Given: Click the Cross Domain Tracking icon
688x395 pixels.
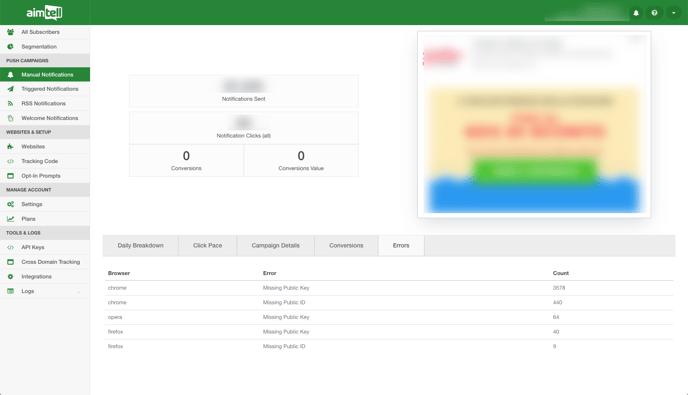Looking at the screenshot, I should (x=11, y=262).
